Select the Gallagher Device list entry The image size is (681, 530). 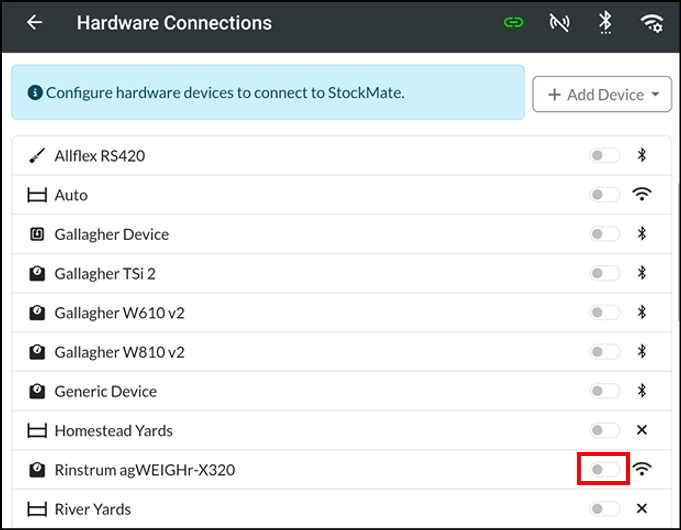[x=342, y=234]
